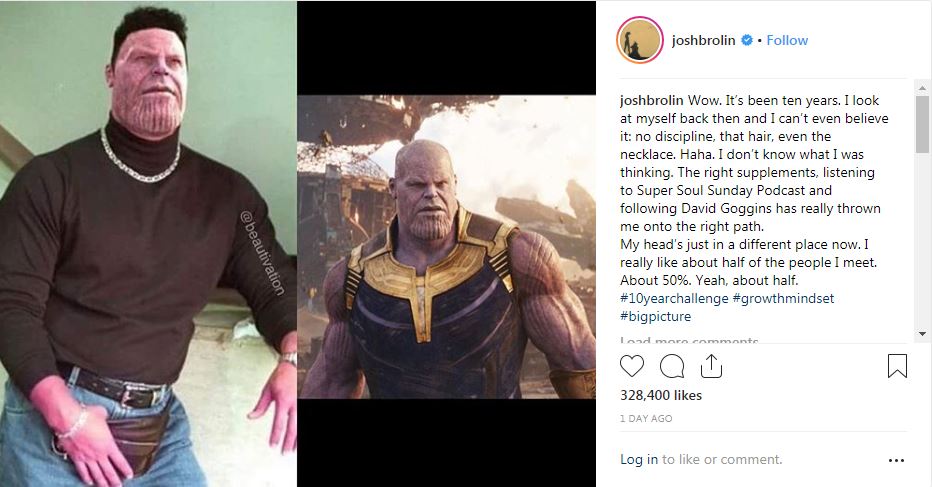932x487 pixels.
Task: Open joshbrolin username in the header
Action: tap(703, 40)
